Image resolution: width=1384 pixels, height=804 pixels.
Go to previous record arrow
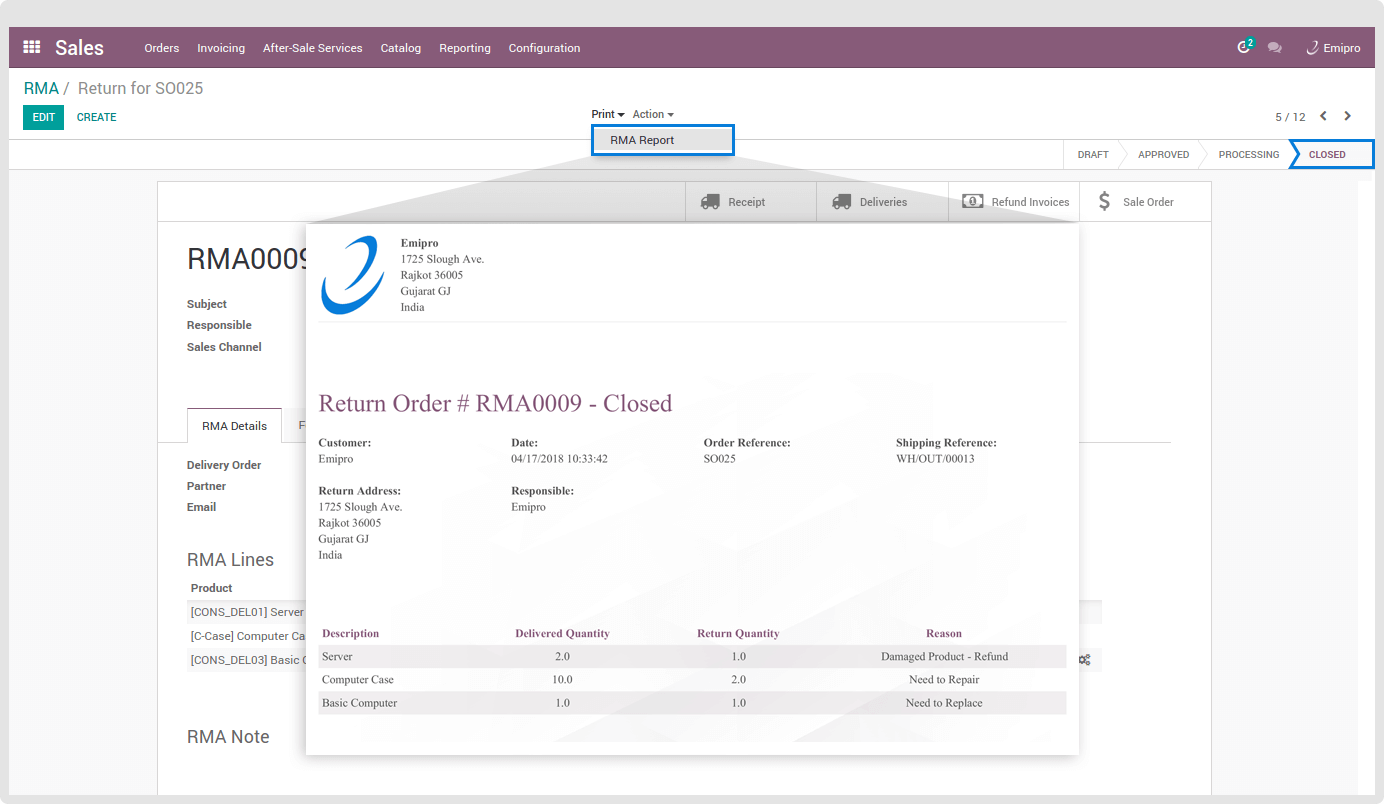[x=1323, y=116]
